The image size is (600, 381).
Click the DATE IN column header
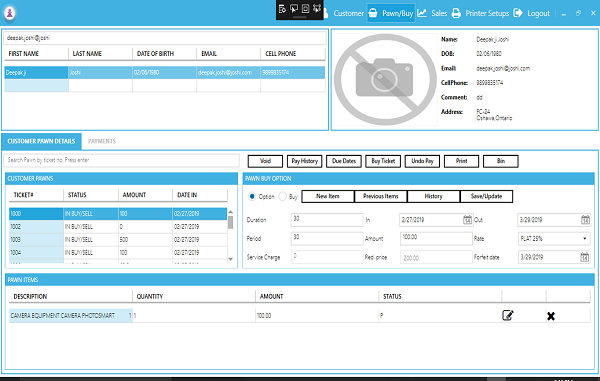pos(200,195)
